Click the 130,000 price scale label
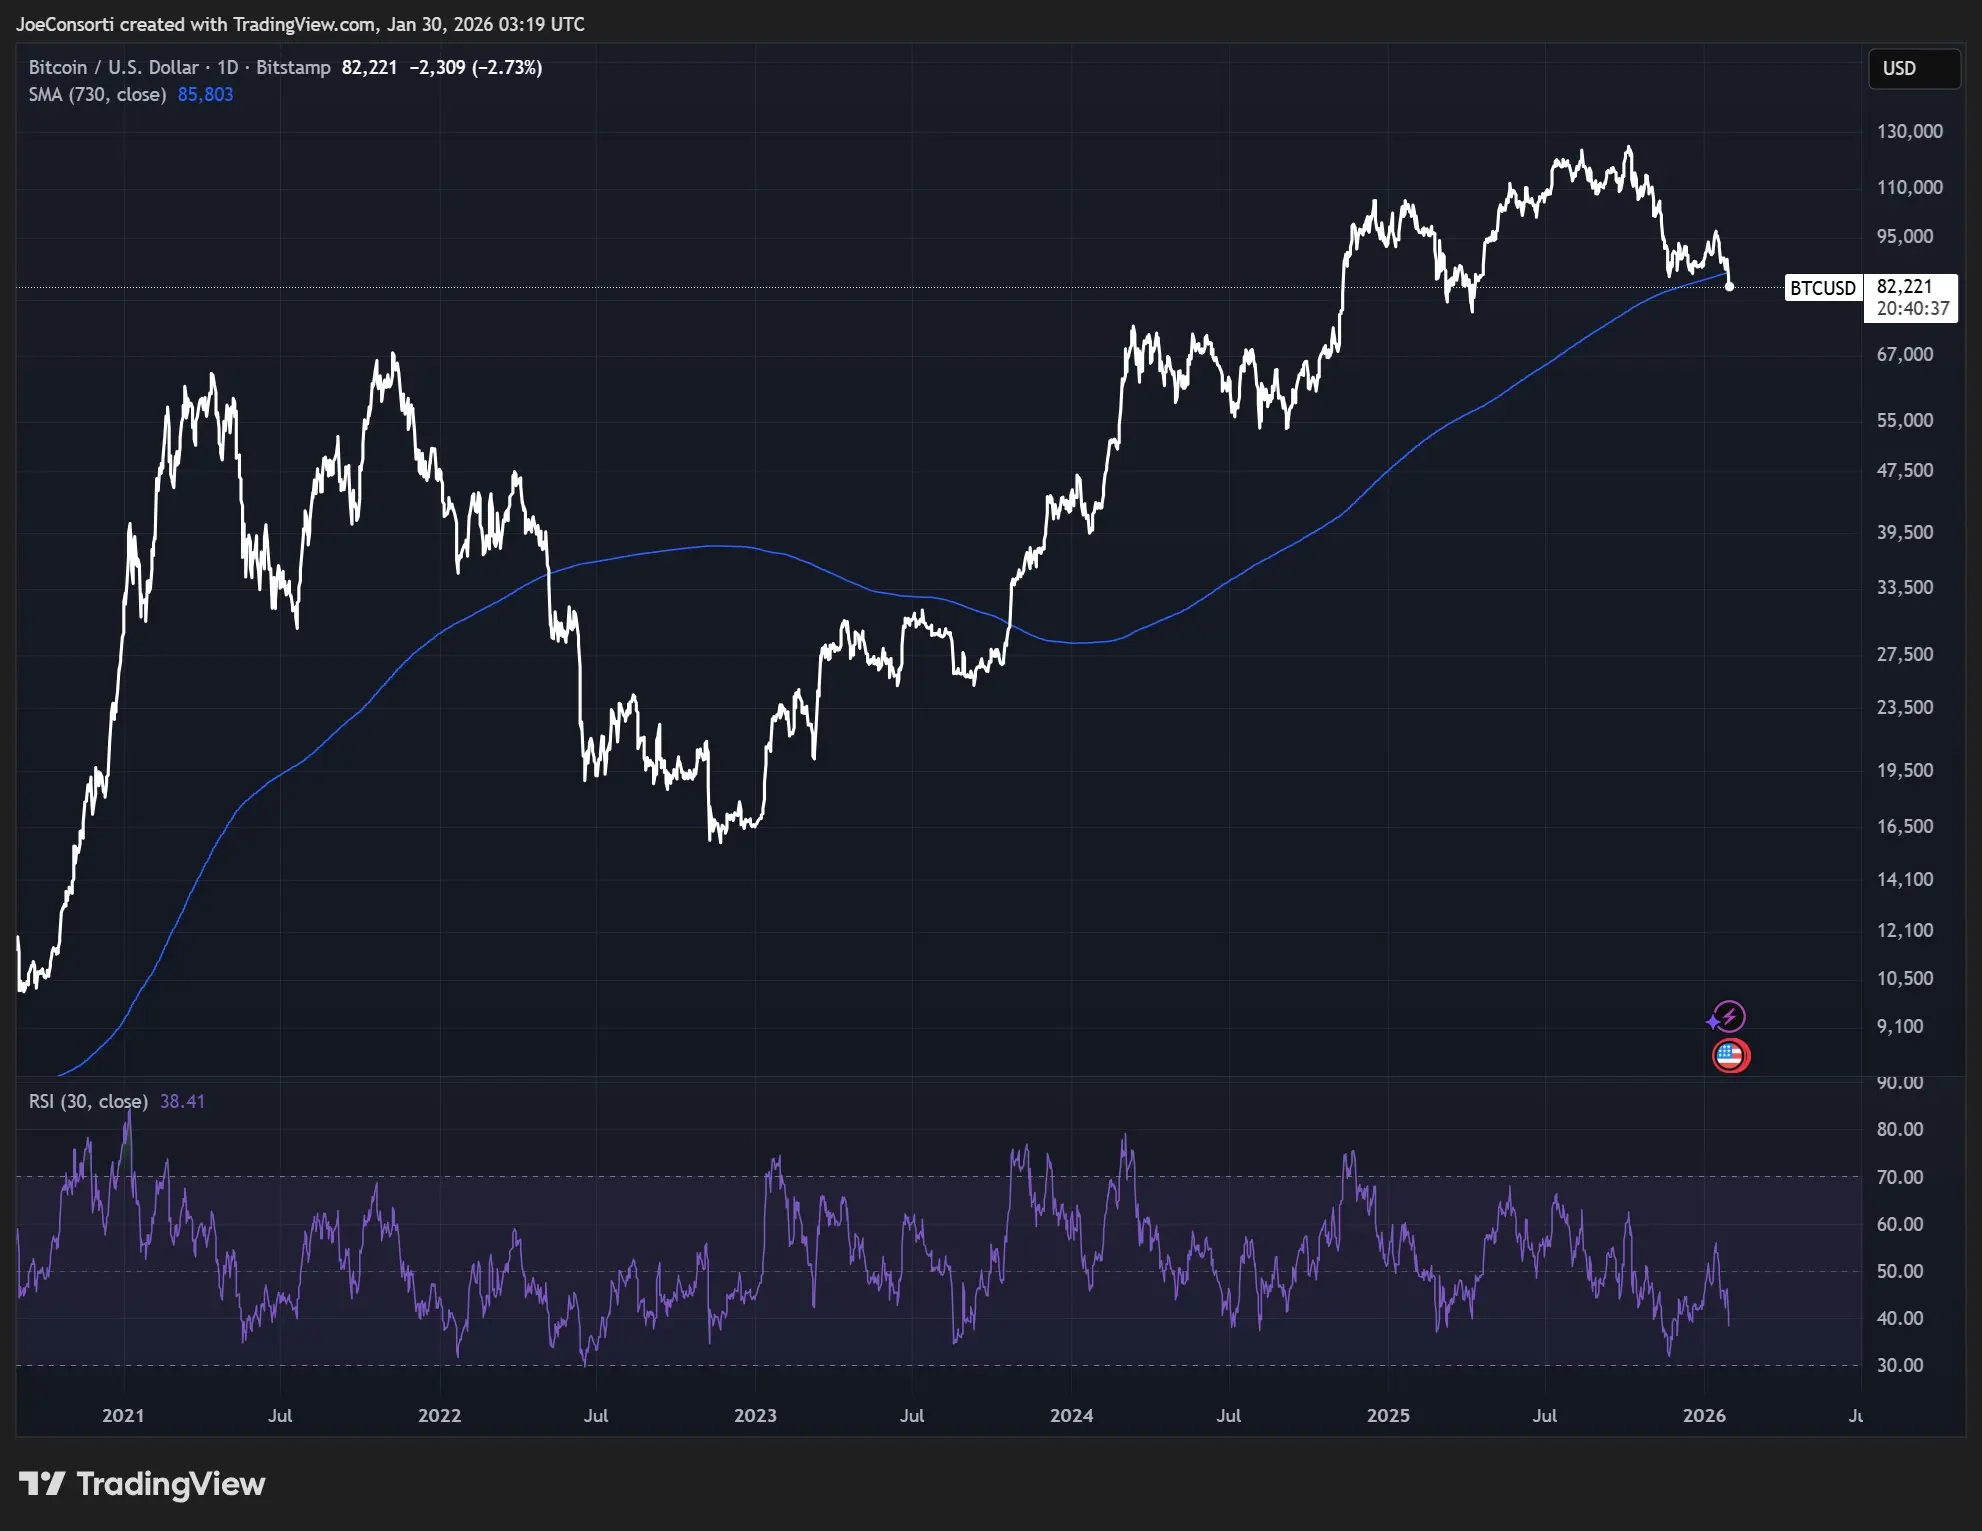Viewport: 1982px width, 1531px height. click(x=1911, y=131)
